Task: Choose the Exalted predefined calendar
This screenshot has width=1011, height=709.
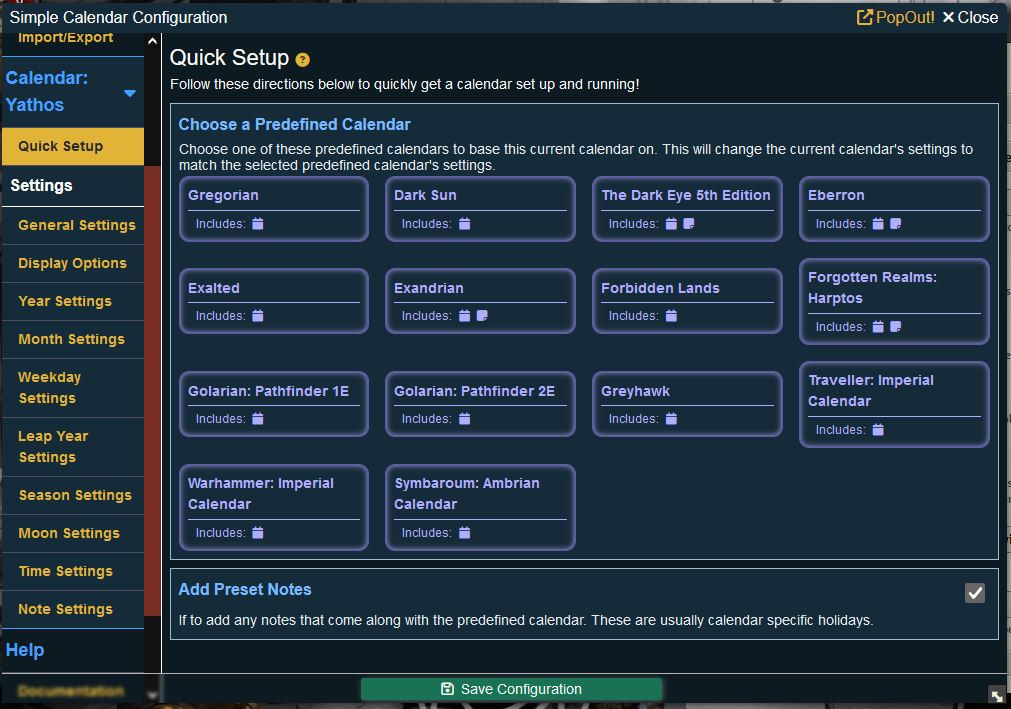Action: [x=274, y=301]
